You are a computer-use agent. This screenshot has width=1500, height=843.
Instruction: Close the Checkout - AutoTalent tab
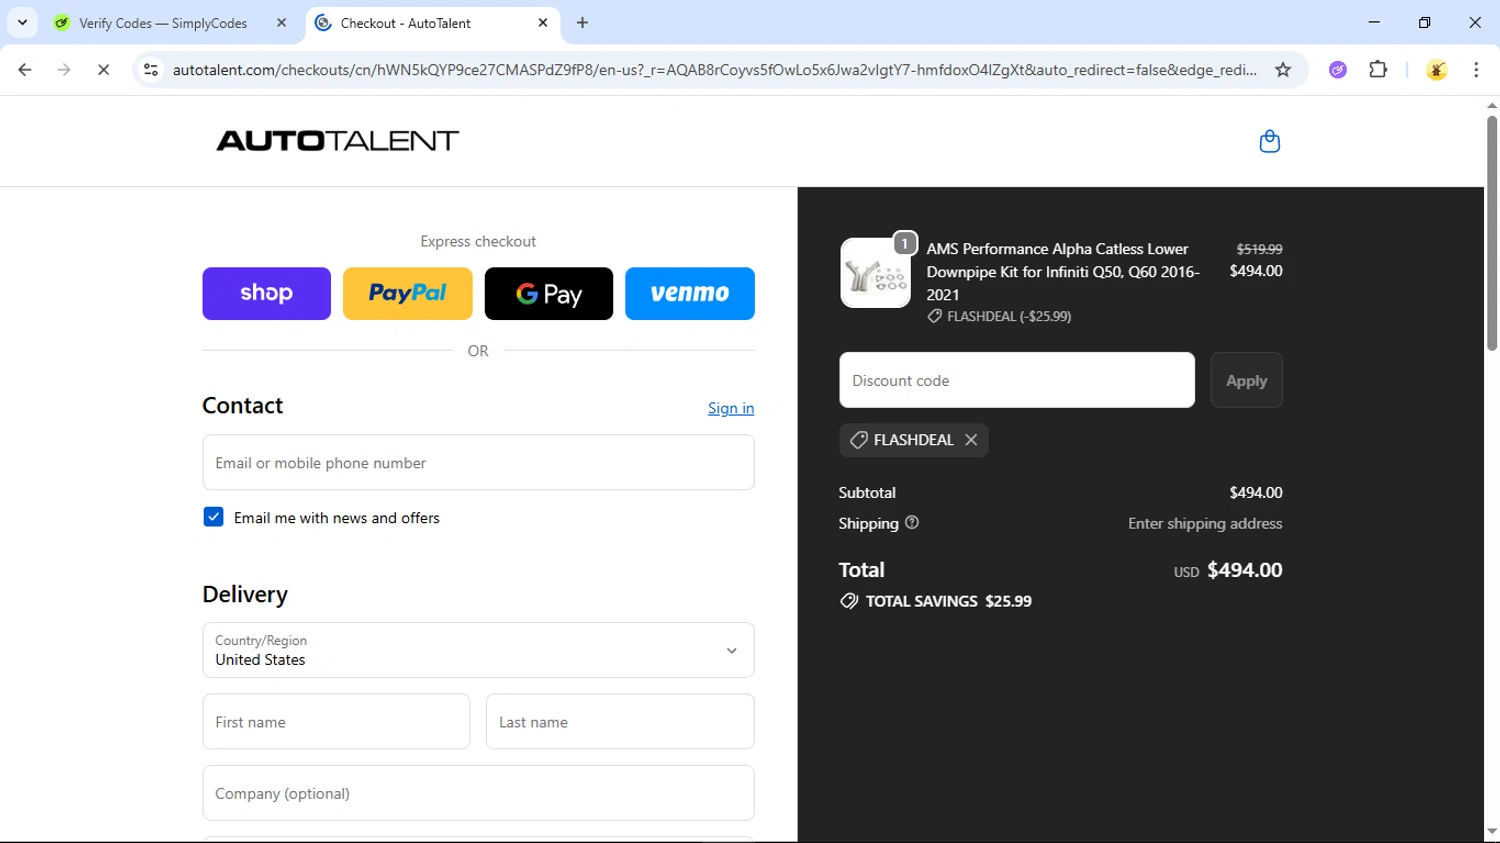(543, 23)
